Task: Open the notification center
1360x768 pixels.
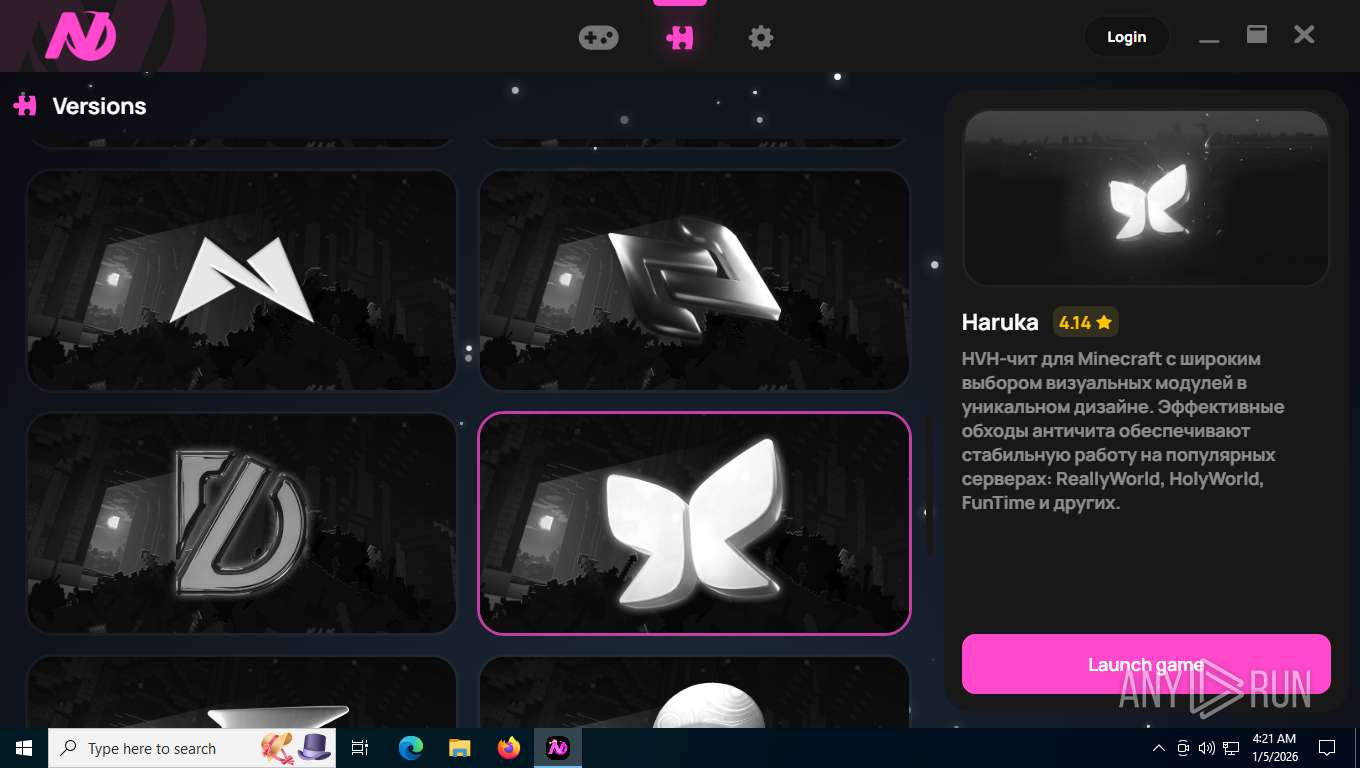Action: (1327, 748)
